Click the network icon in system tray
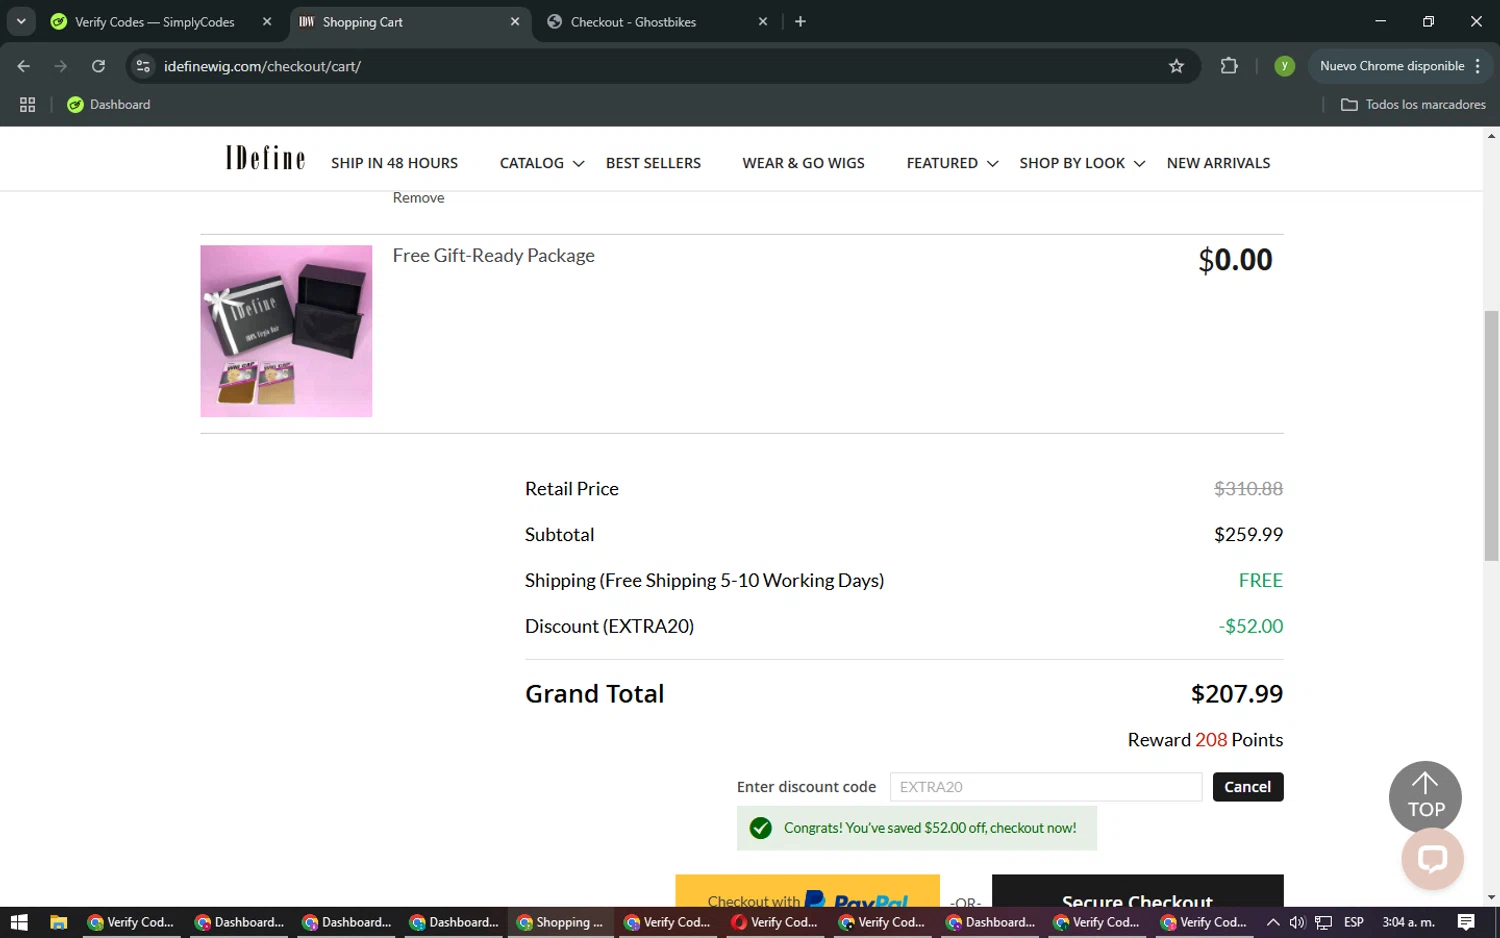This screenshot has width=1500, height=938. pyautogui.click(x=1323, y=922)
